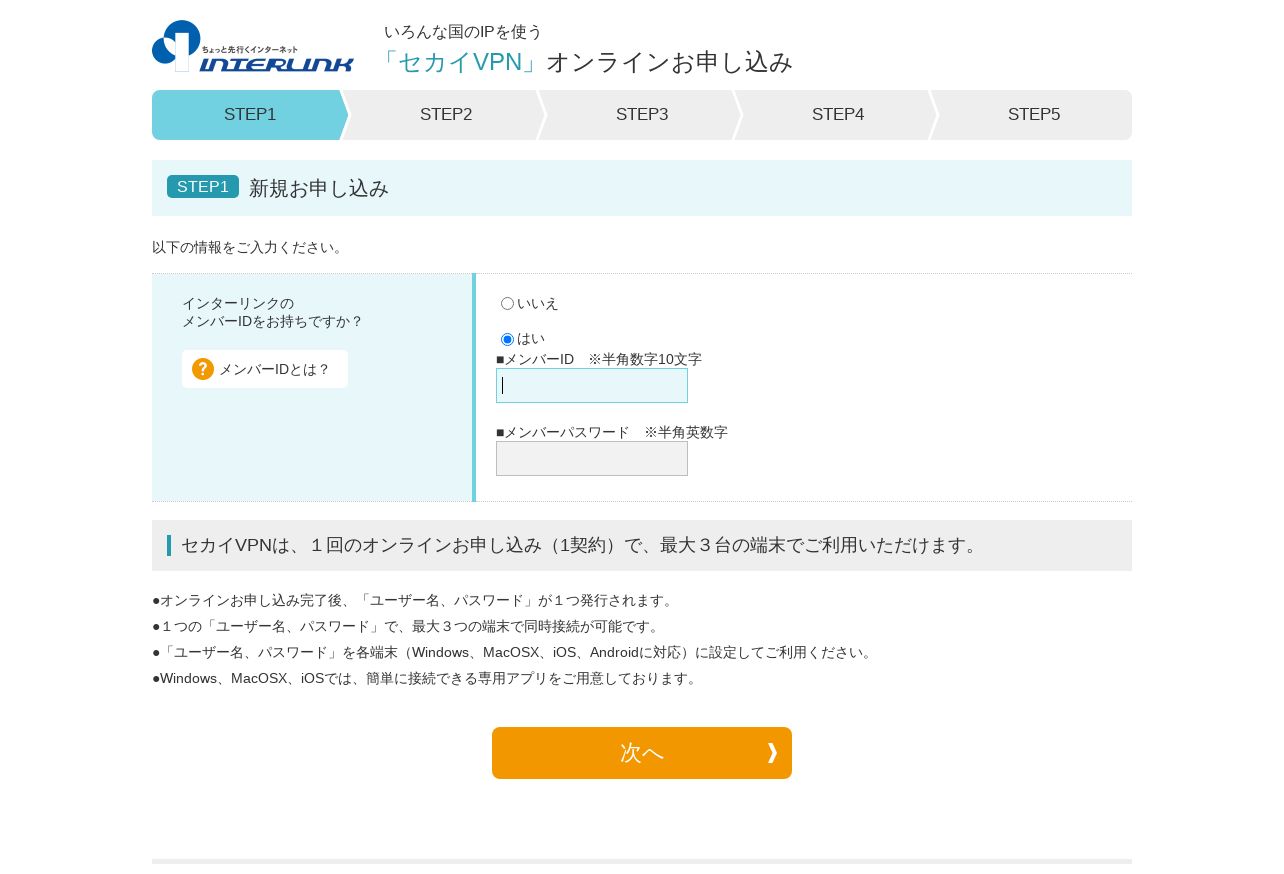
Task: Click the Interlink logo
Action: (x=253, y=46)
